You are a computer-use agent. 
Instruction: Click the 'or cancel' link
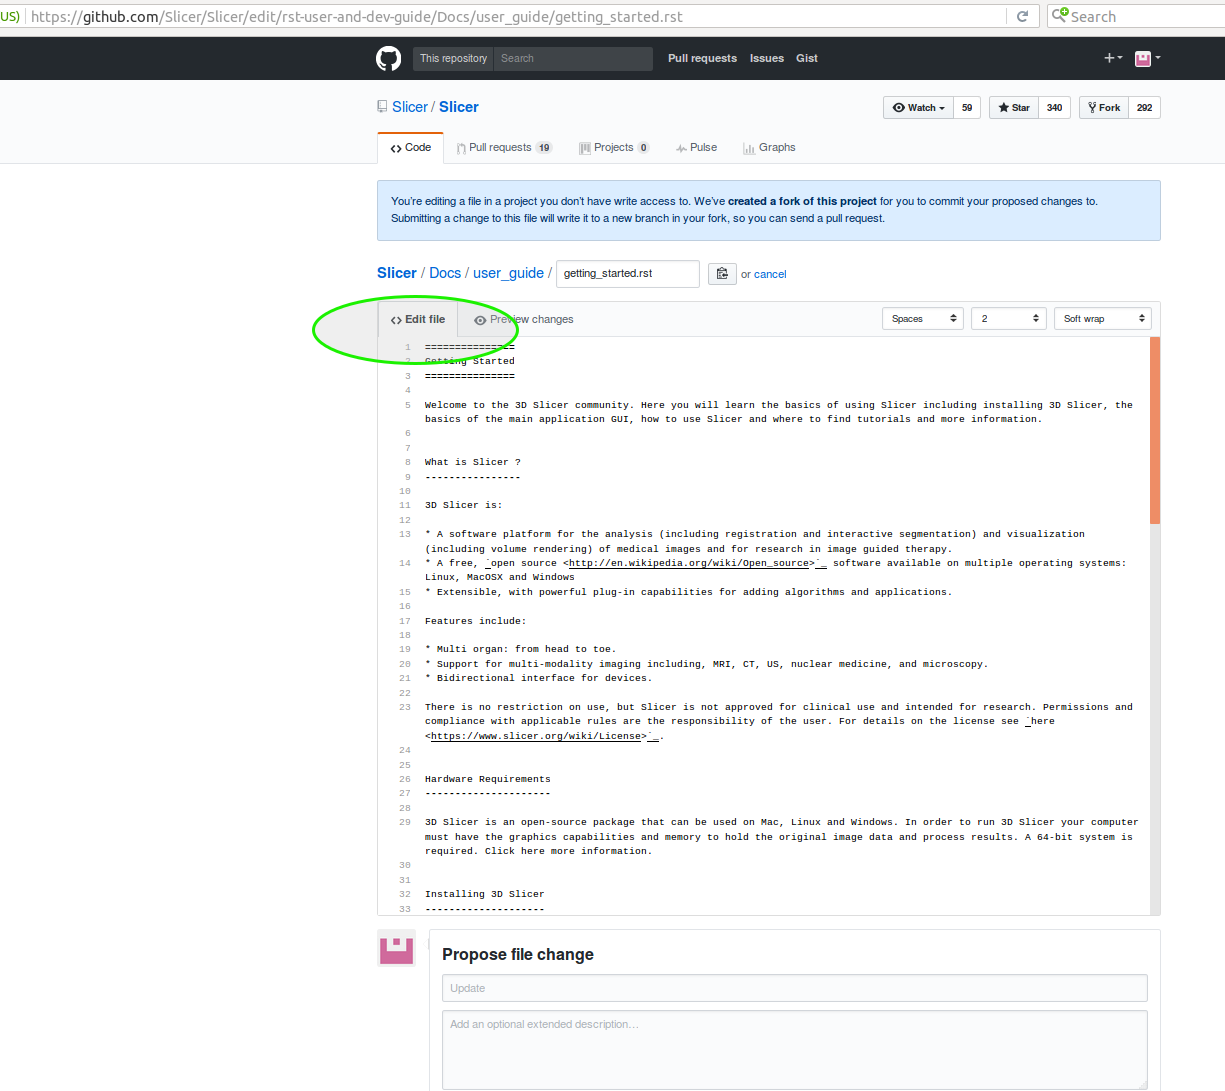763,274
